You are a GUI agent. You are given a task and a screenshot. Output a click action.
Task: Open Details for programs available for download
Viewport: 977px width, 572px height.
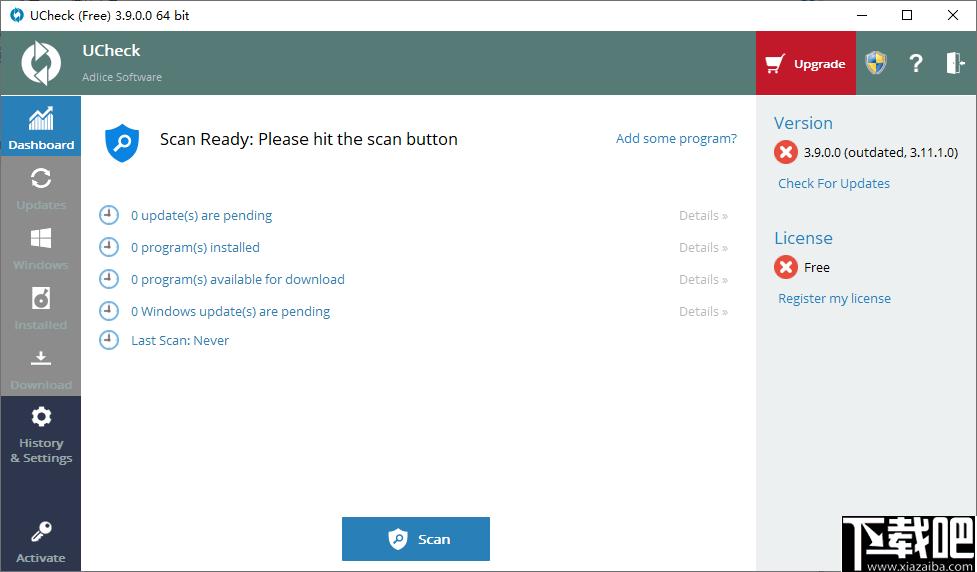tap(703, 279)
